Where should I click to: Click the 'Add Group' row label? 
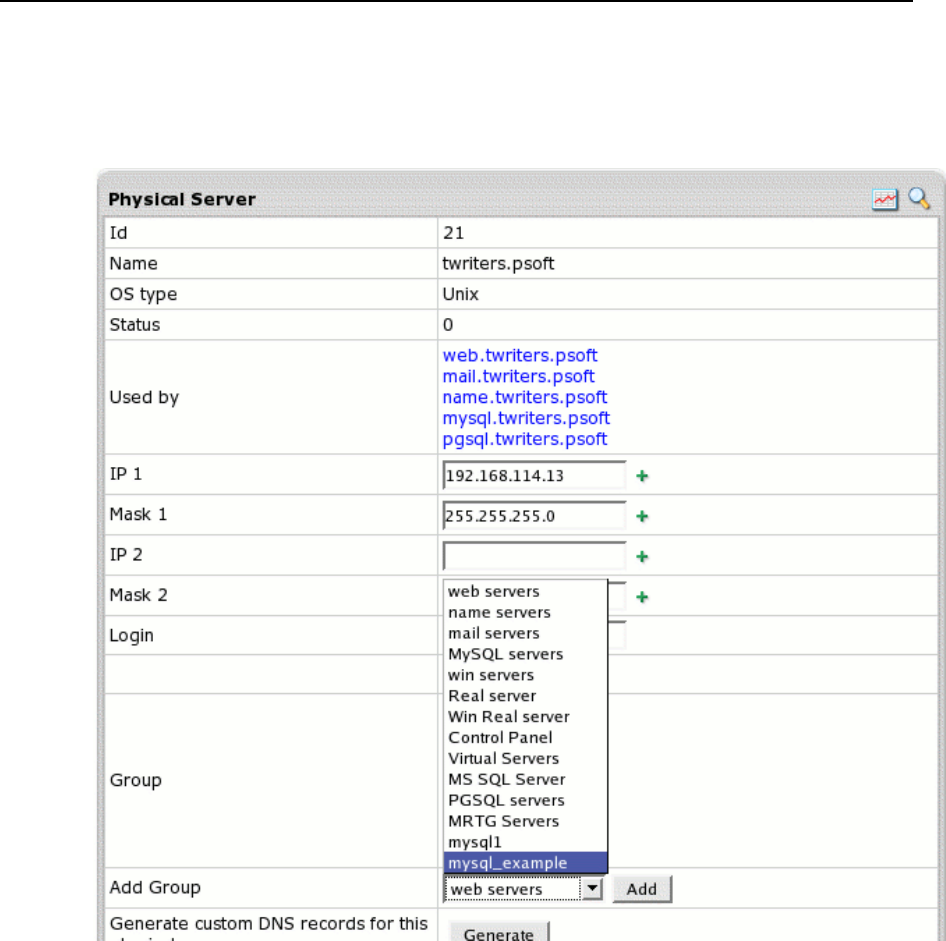pos(155,888)
